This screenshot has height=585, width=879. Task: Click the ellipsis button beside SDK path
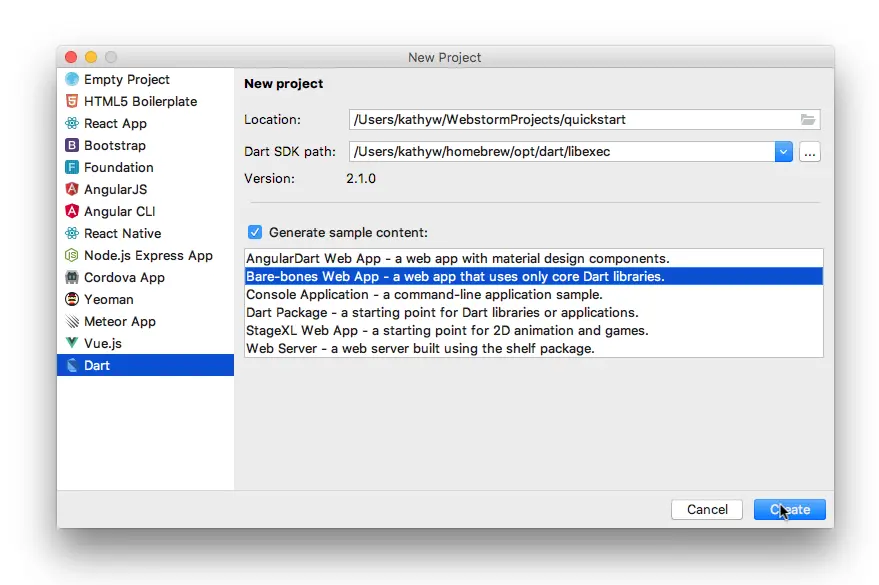point(810,152)
